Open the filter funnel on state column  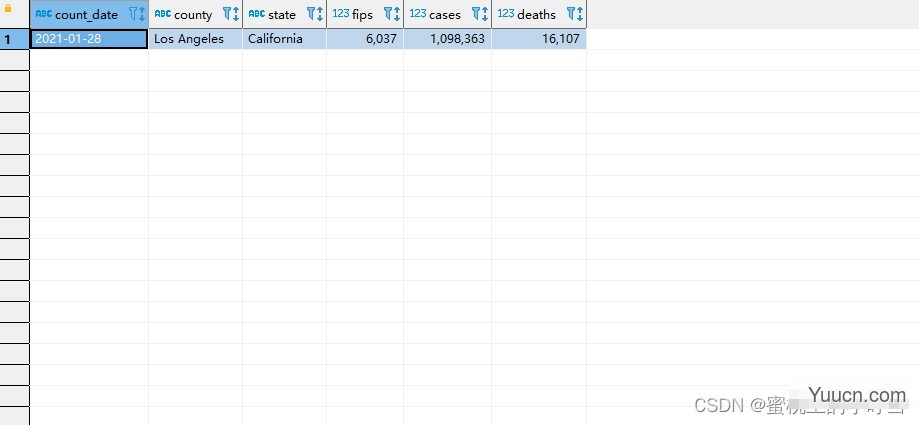(x=311, y=14)
